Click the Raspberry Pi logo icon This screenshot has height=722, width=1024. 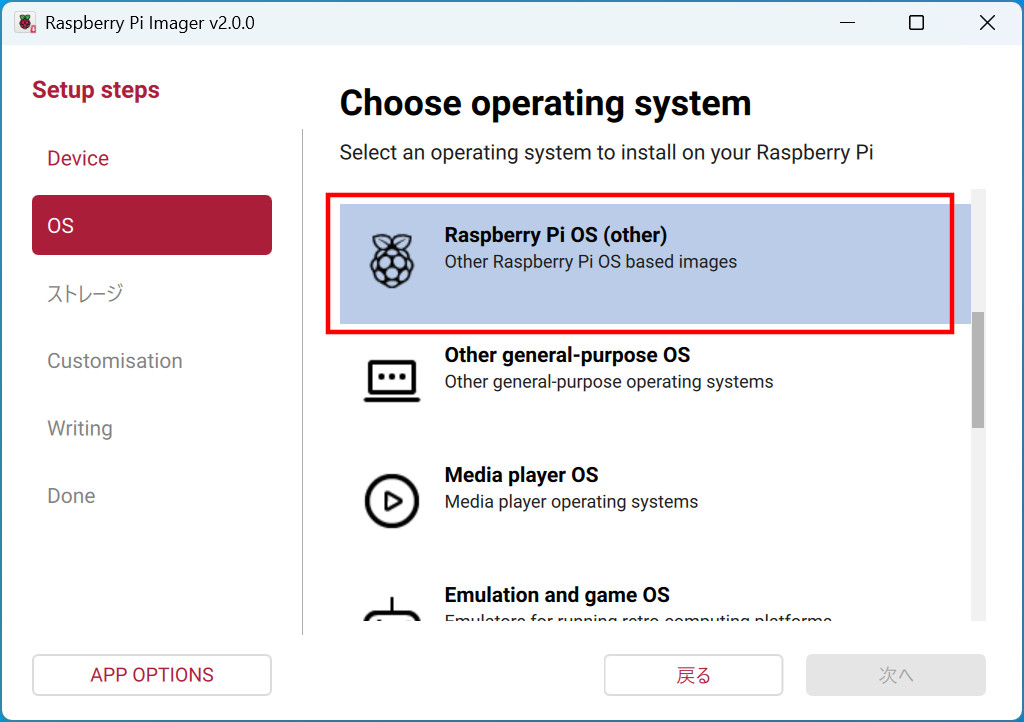coord(392,261)
